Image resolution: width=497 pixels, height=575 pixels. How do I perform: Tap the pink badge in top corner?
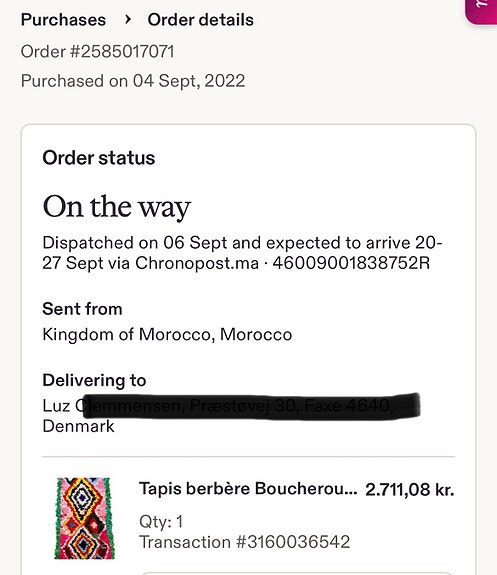(x=482, y=12)
